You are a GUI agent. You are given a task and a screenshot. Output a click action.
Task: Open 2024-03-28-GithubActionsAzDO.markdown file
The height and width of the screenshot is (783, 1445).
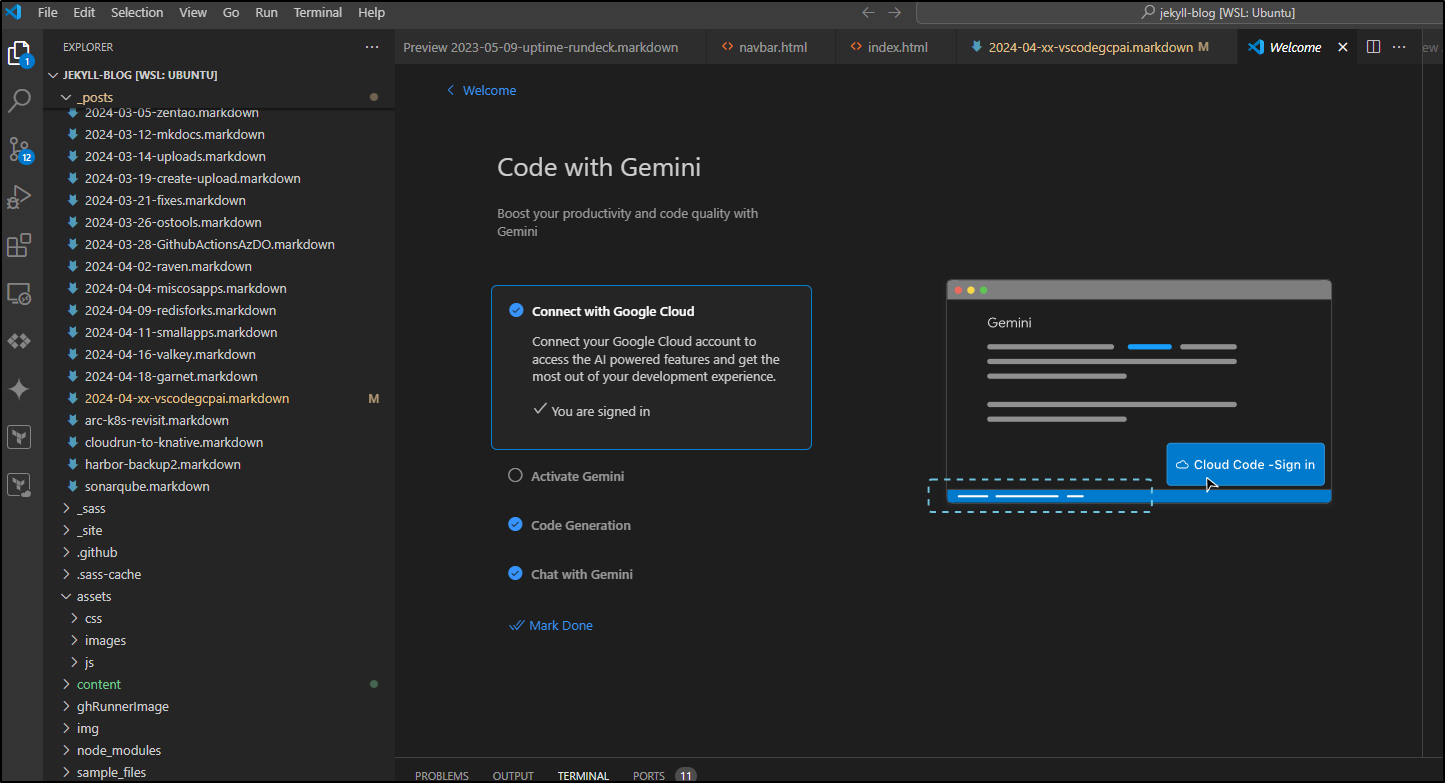pos(209,244)
